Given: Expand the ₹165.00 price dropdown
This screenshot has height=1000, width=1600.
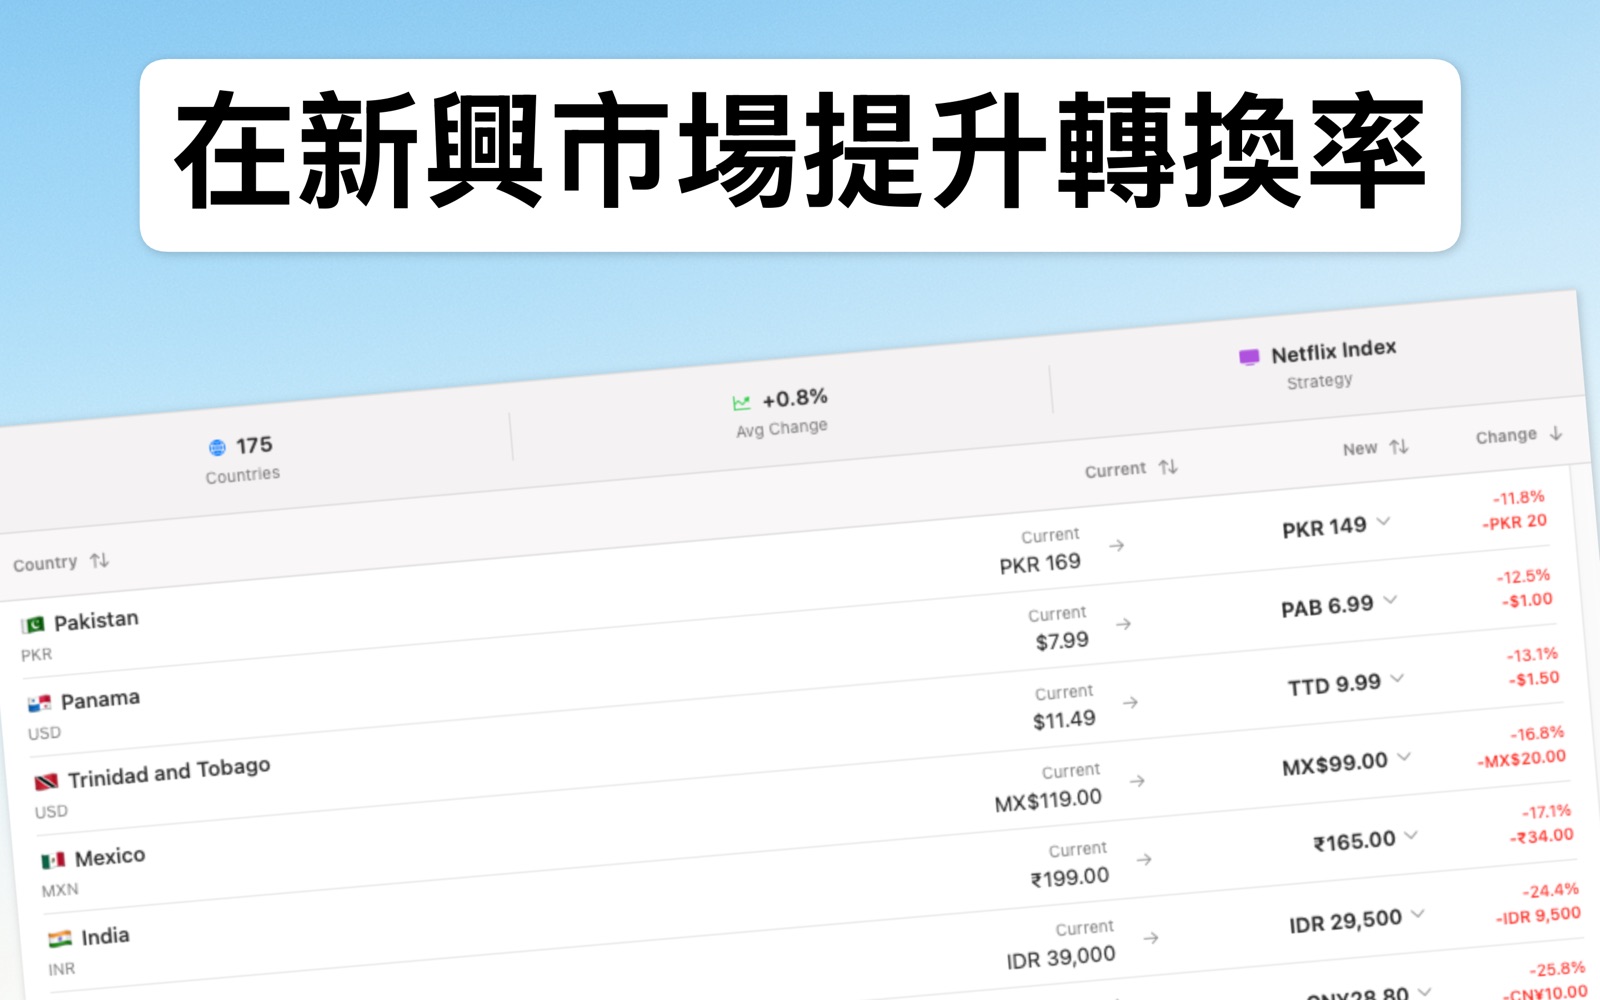Looking at the screenshot, I should pos(1412,836).
